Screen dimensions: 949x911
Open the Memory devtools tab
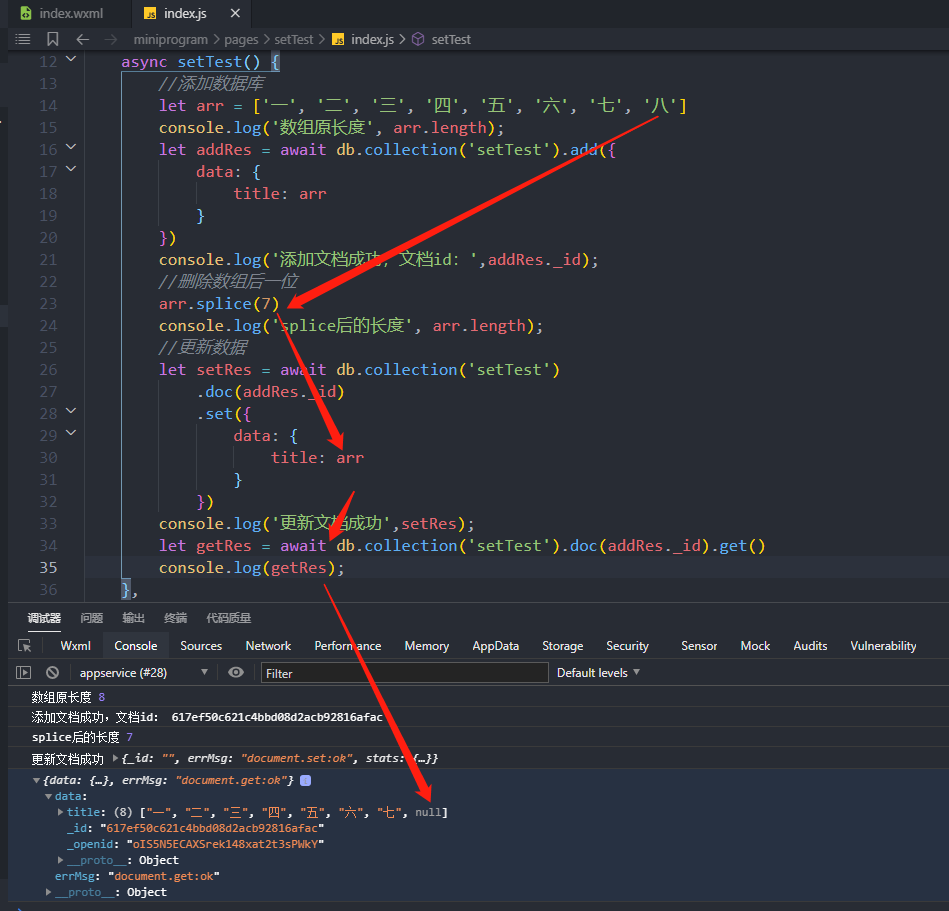click(x=427, y=646)
